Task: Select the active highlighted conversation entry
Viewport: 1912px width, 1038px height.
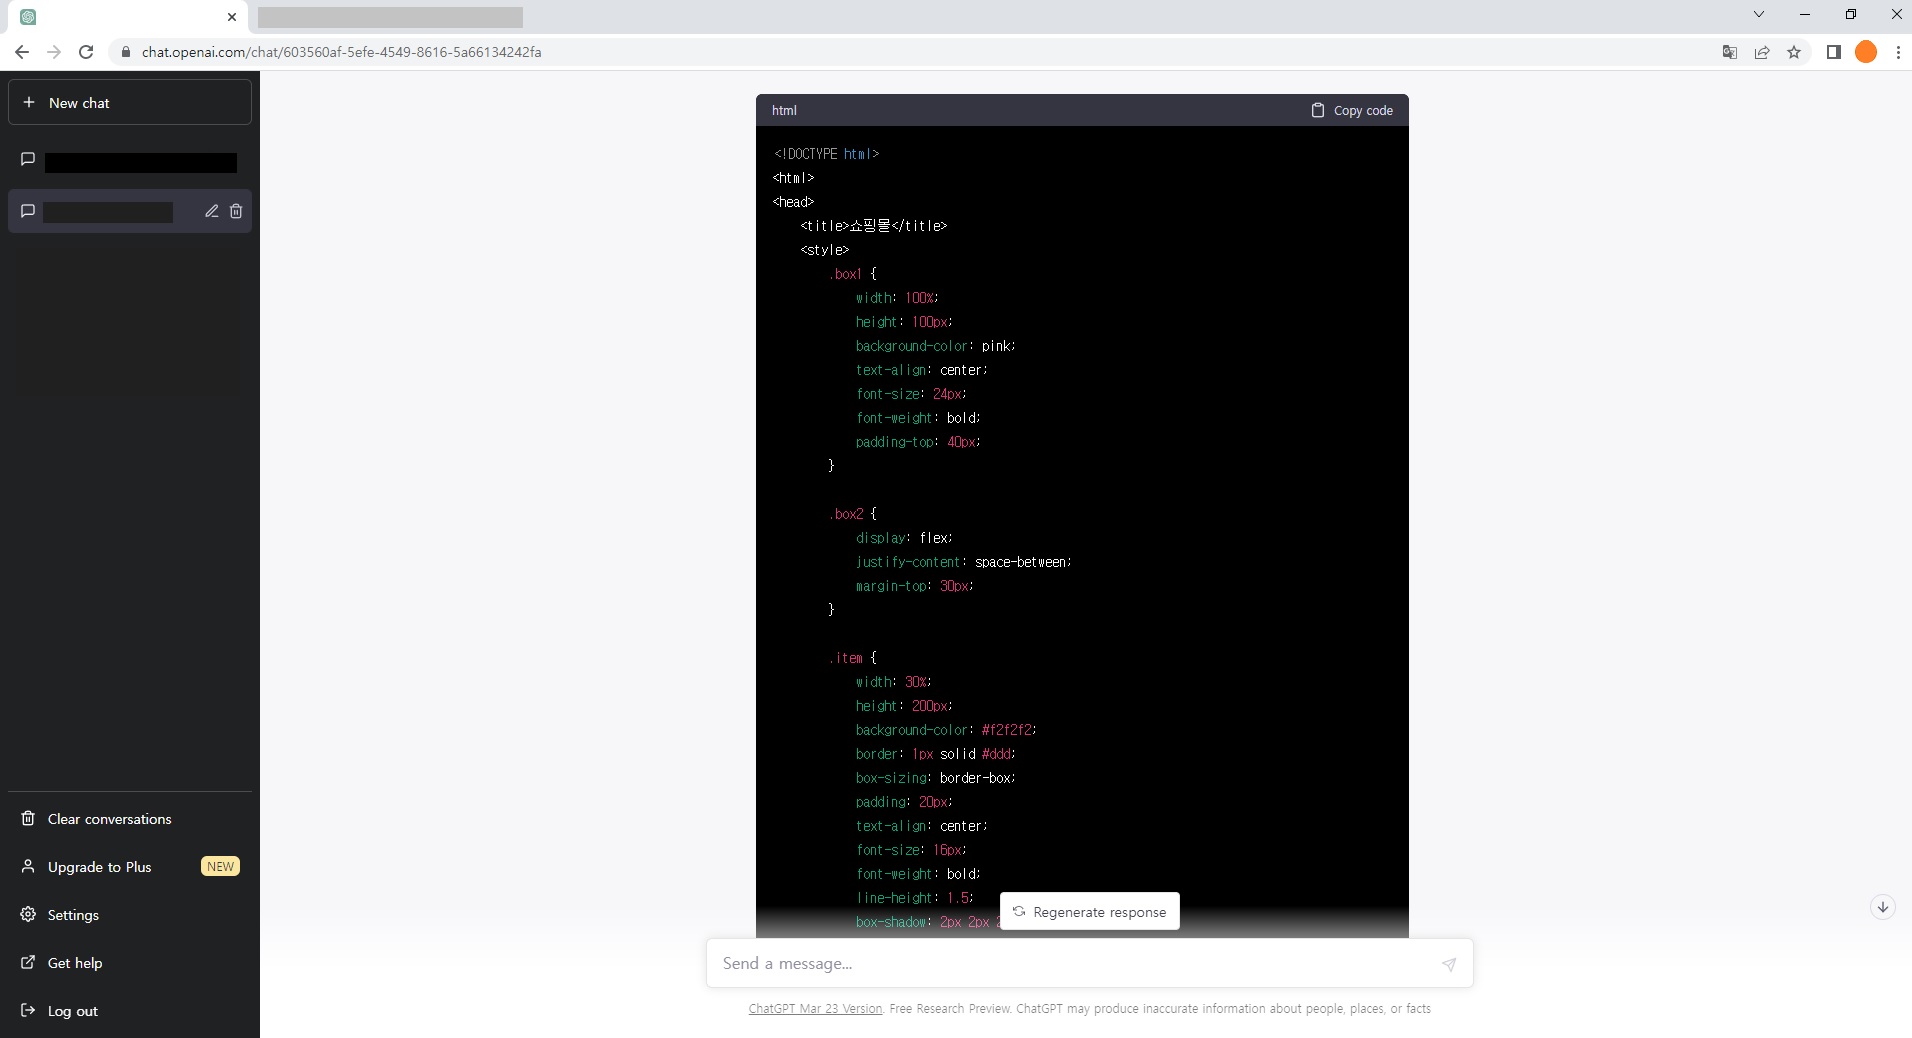Action: click(130, 211)
